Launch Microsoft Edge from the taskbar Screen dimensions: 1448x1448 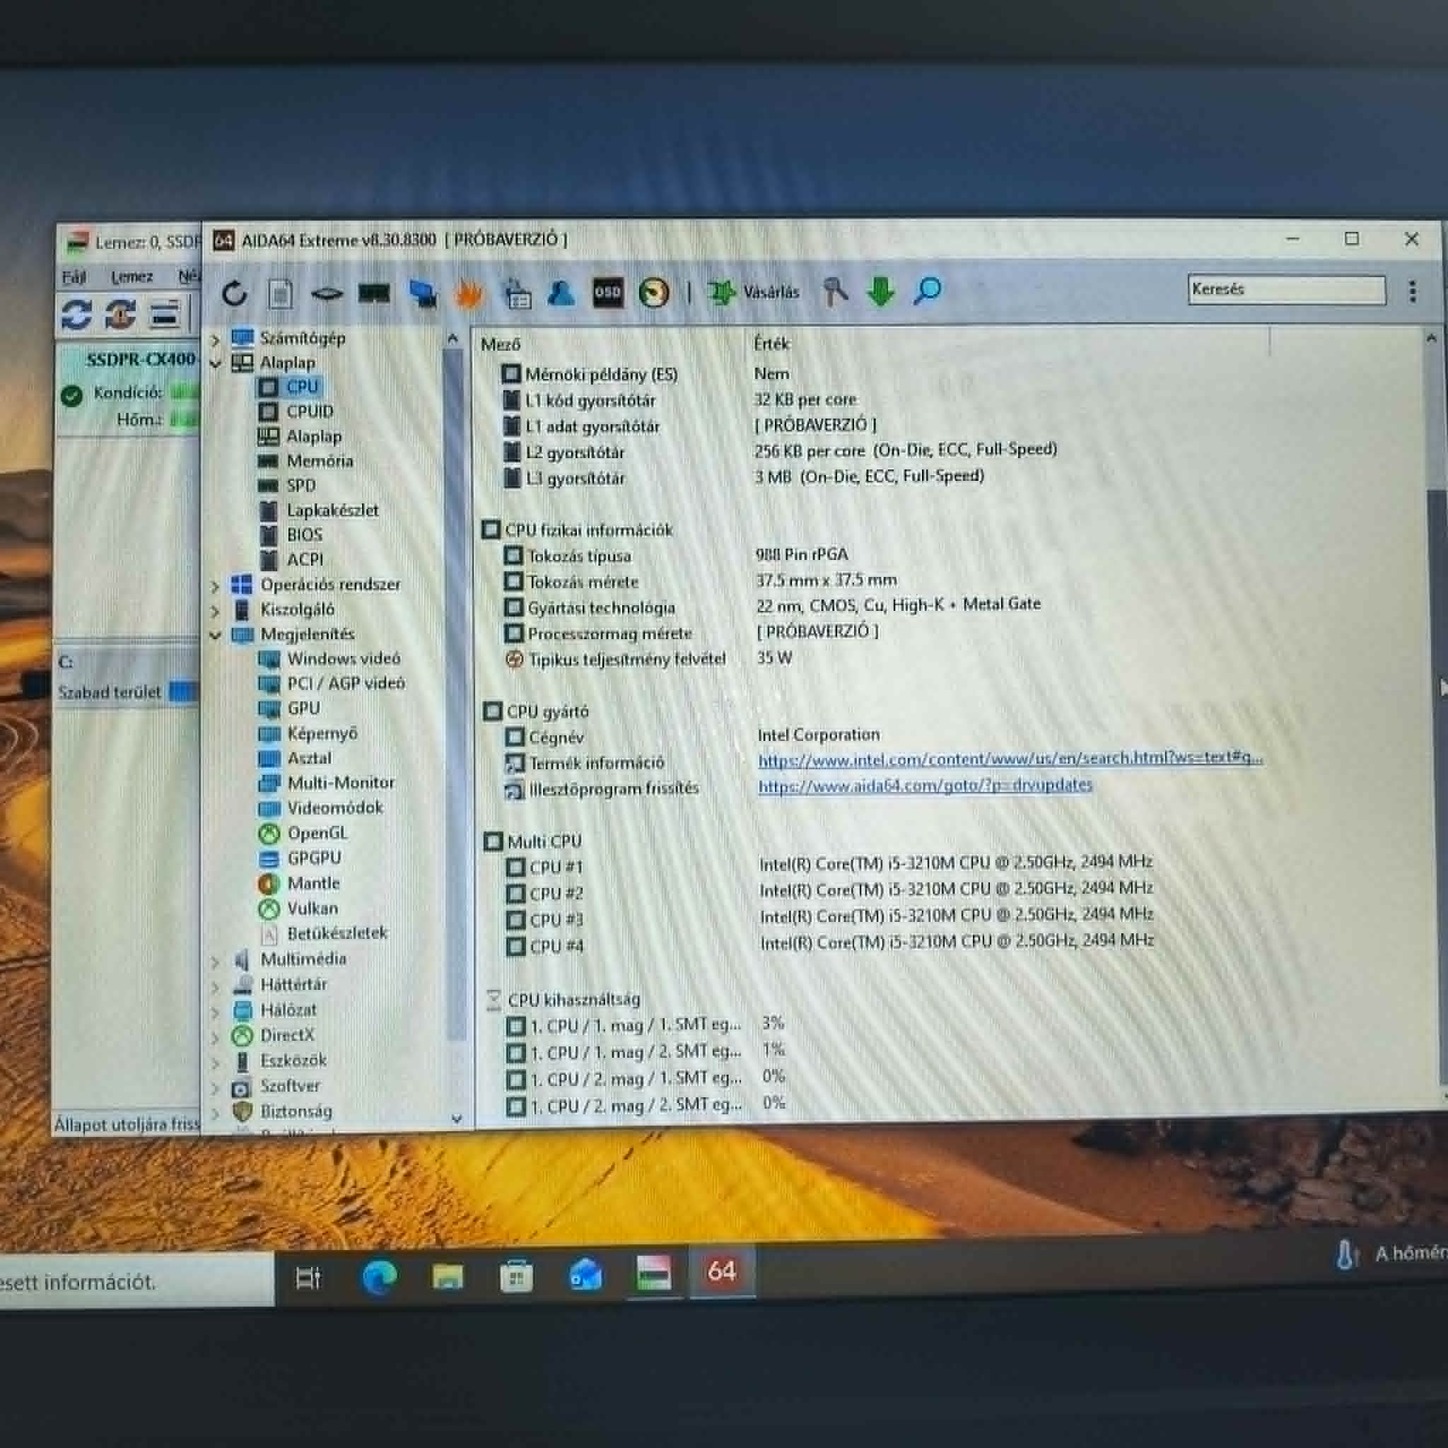point(379,1276)
